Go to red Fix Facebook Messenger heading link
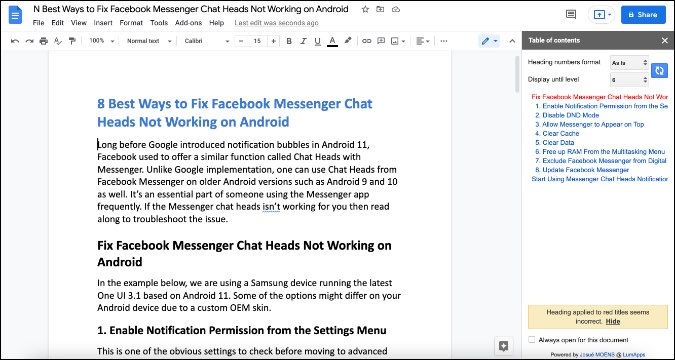 tap(599, 97)
